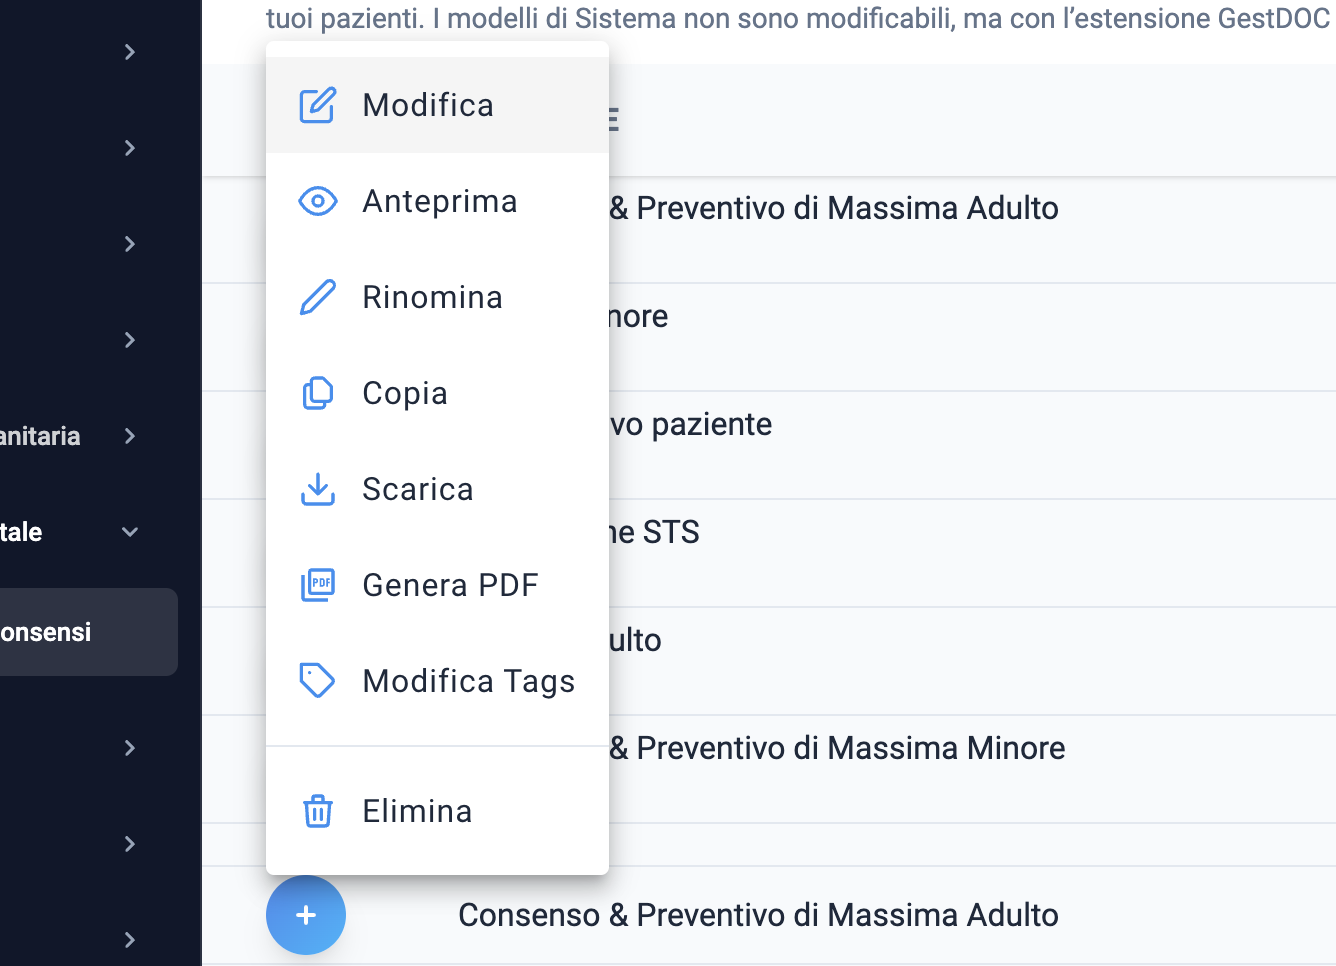Screen dimensions: 1336x966
Task: Click the Modifica Tags label icon
Action: coord(317,681)
